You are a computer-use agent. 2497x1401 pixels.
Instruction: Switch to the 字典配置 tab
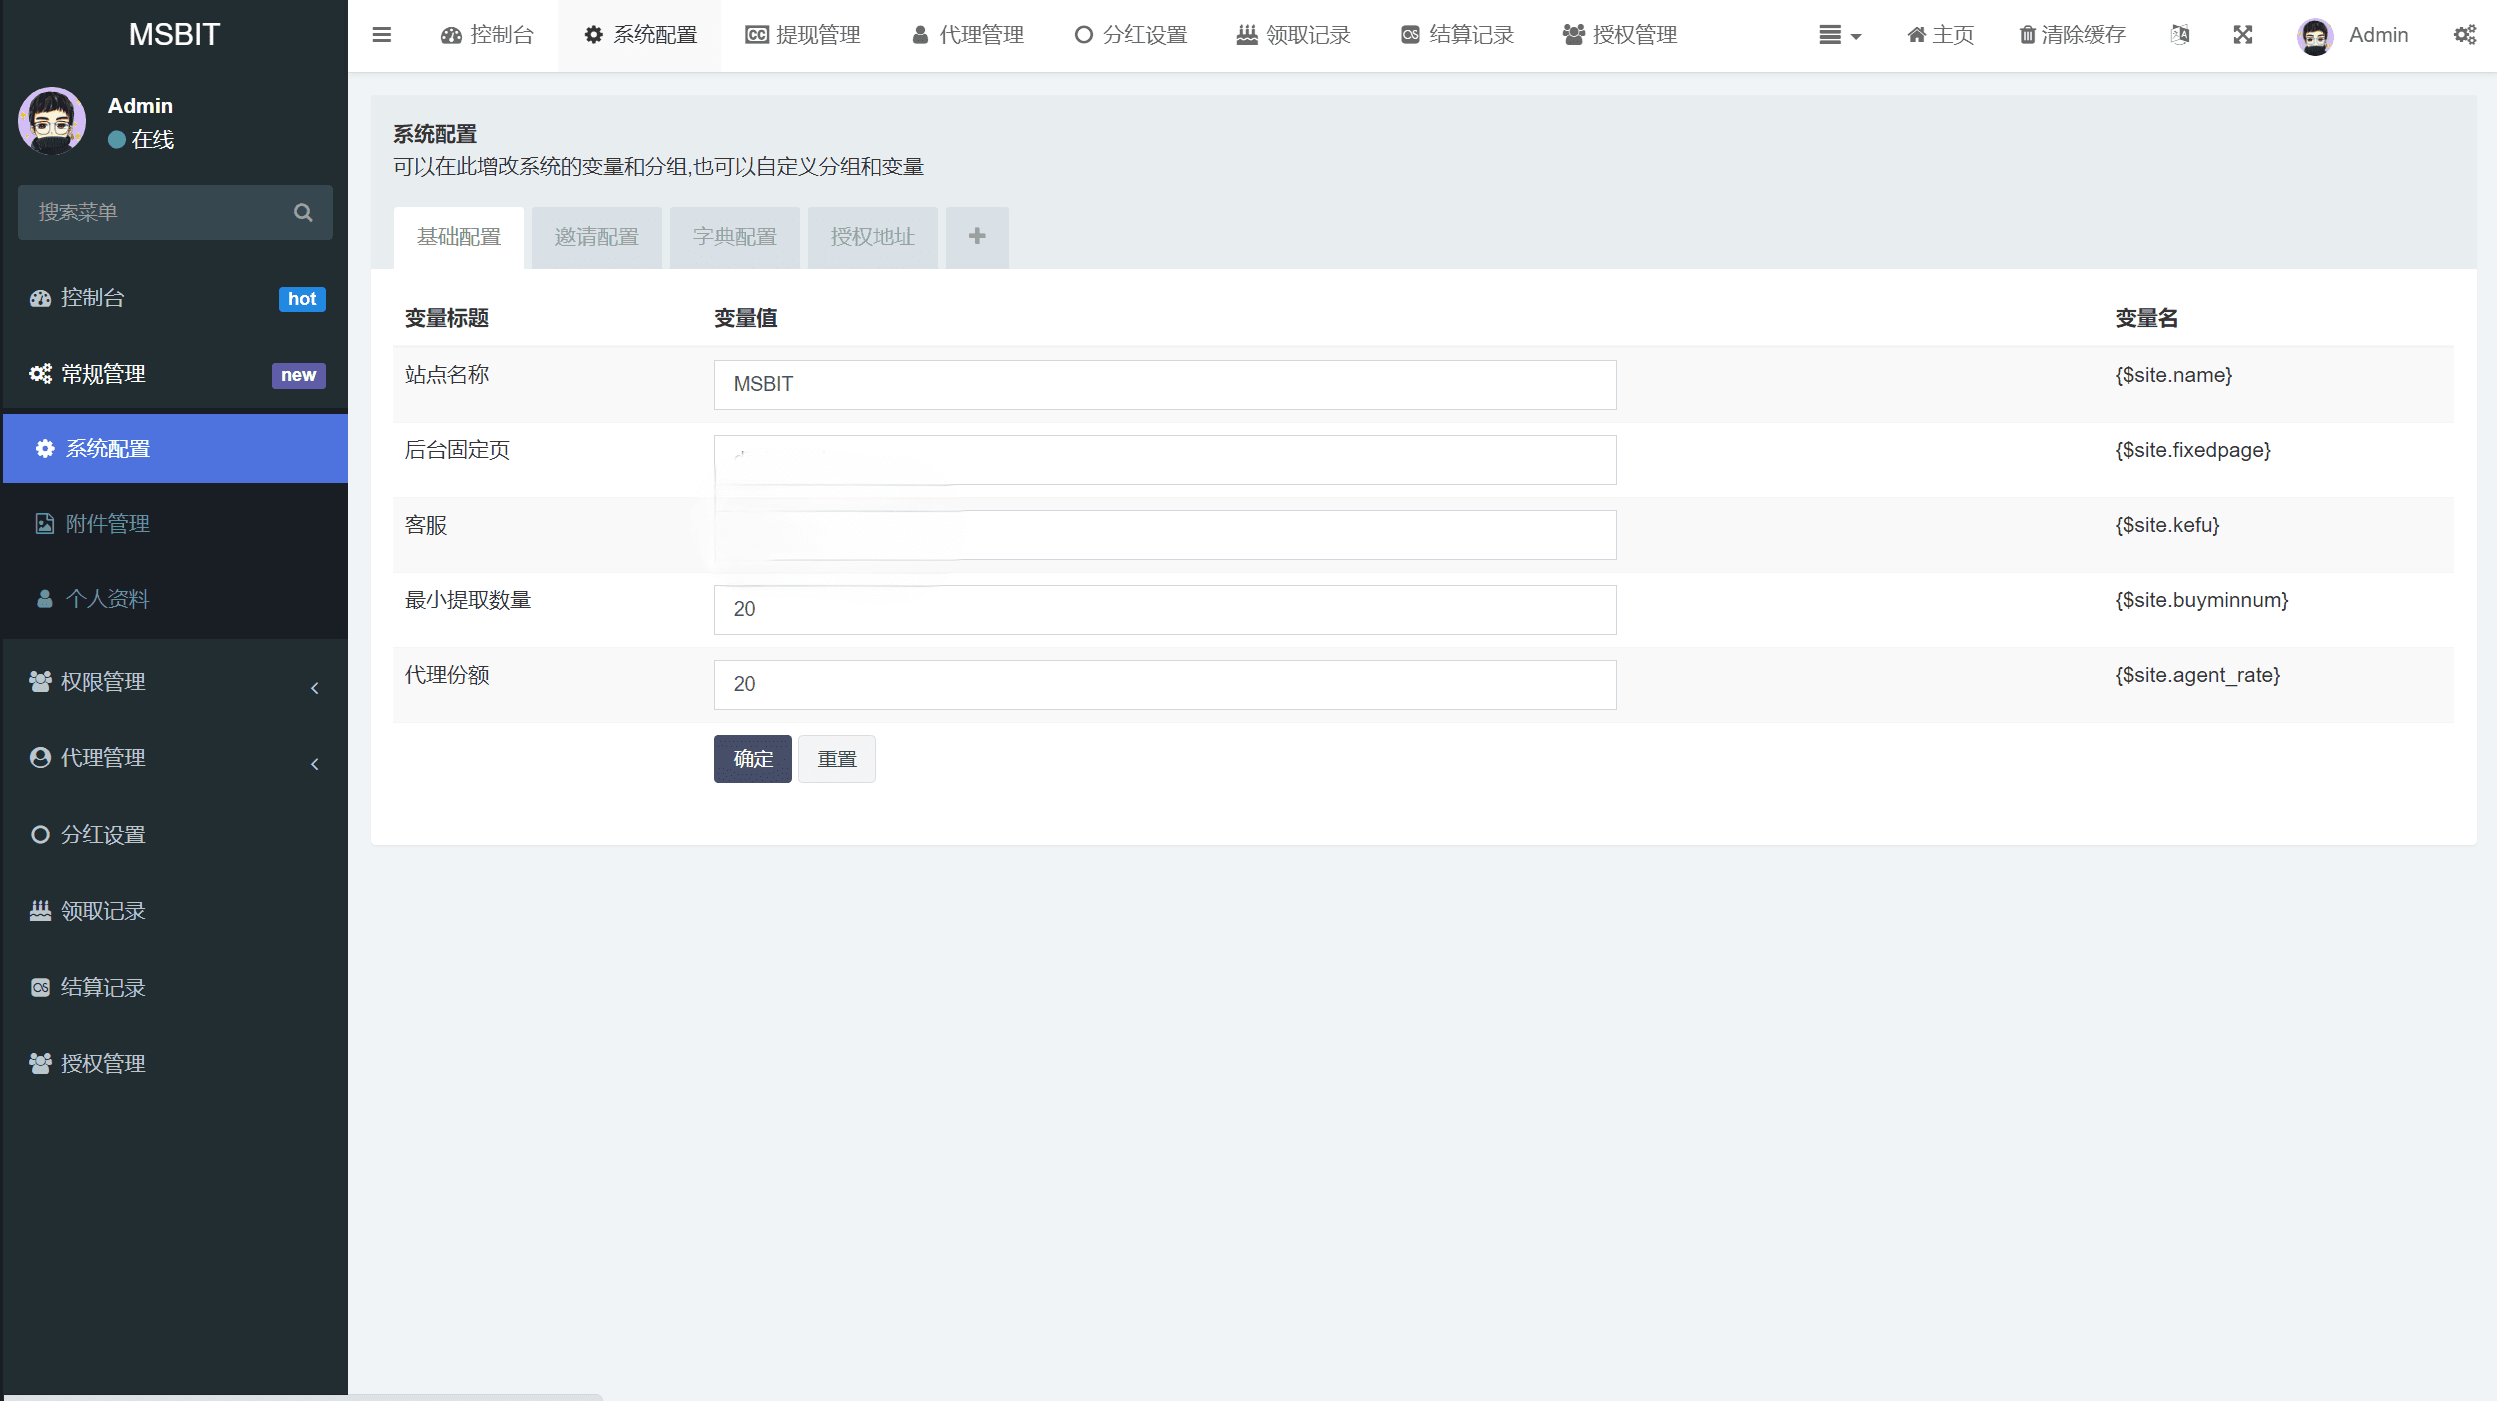734,237
